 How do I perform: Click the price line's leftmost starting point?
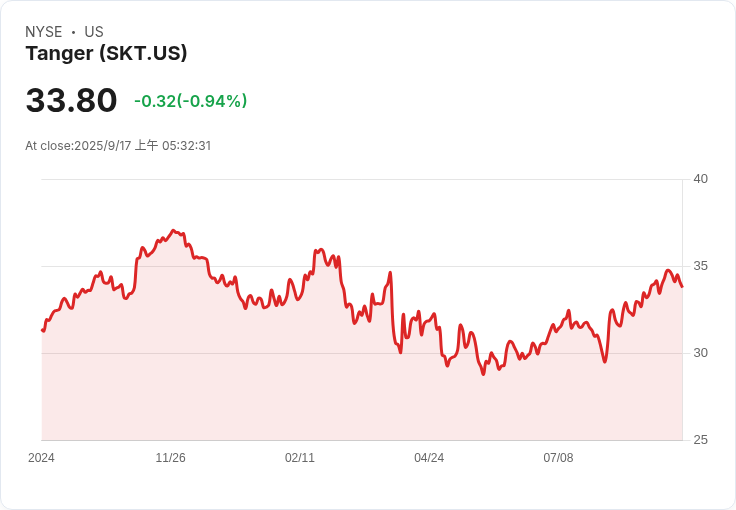(x=43, y=331)
